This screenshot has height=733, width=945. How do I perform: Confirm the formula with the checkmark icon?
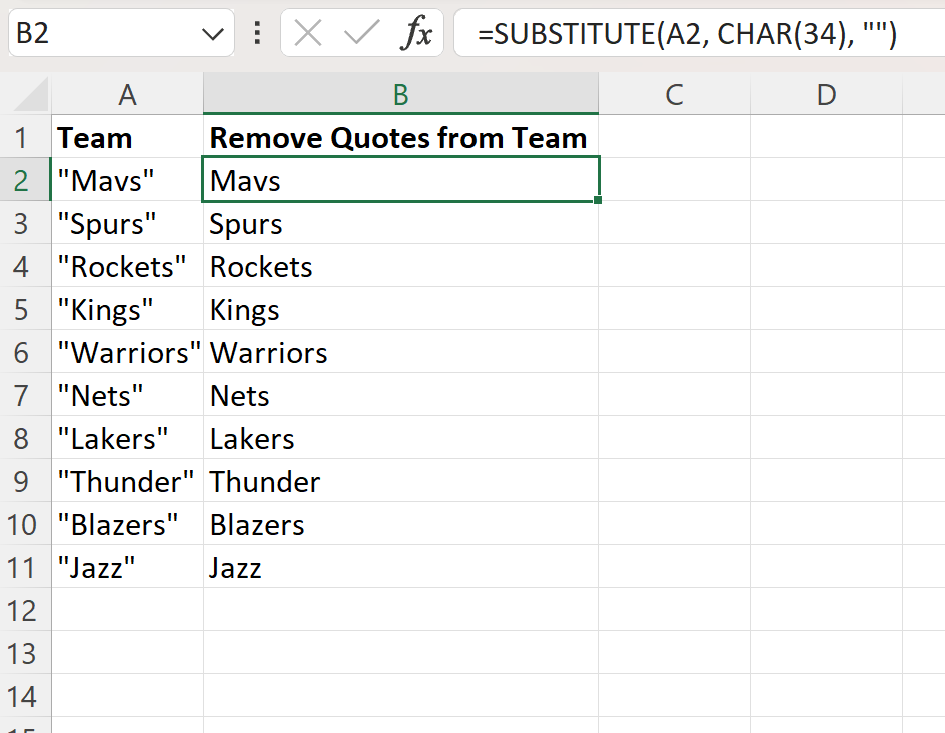coord(361,33)
